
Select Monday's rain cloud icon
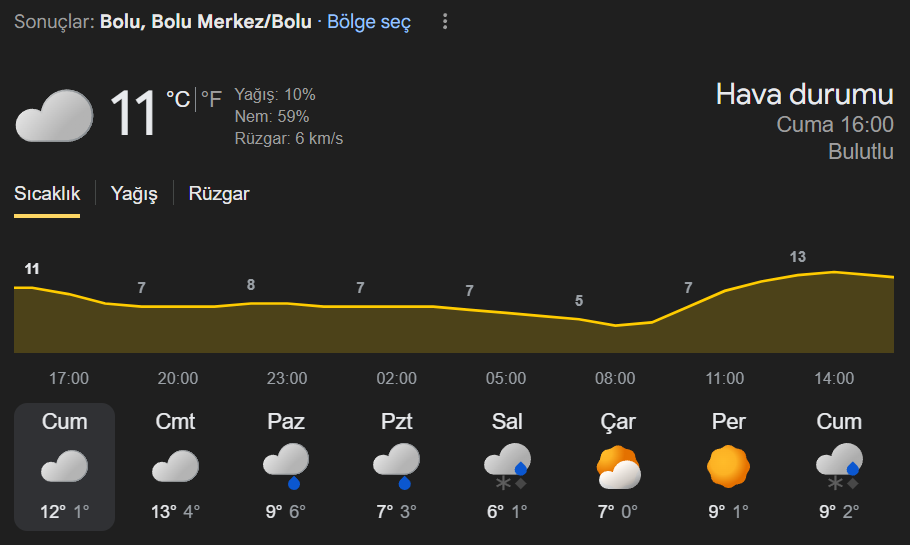coord(396,465)
